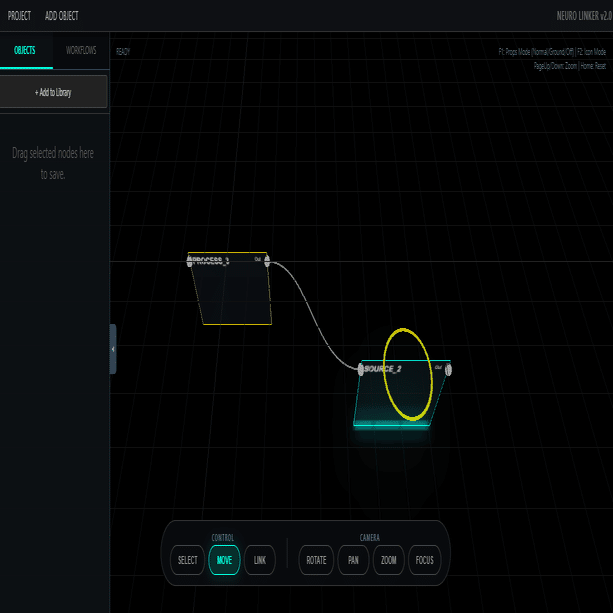The height and width of the screenshot is (613, 613).
Task: Click the input port of SOURCE_2 node
Action: click(360, 369)
